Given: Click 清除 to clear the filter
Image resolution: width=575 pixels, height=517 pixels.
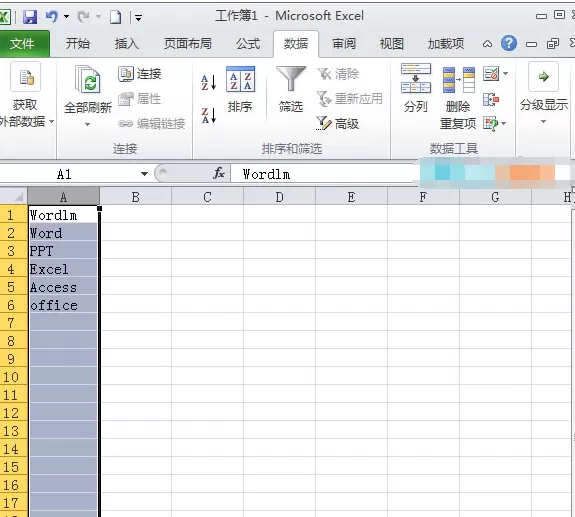Looking at the screenshot, I should (338, 74).
